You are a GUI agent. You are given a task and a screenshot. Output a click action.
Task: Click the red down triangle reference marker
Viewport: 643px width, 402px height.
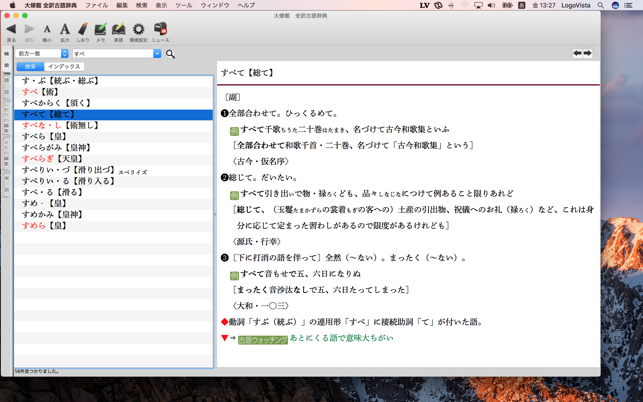click(x=224, y=338)
